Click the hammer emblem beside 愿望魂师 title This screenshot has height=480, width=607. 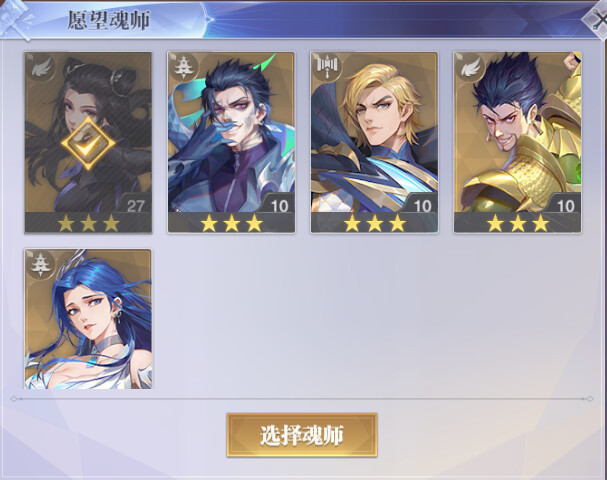(x=17, y=20)
